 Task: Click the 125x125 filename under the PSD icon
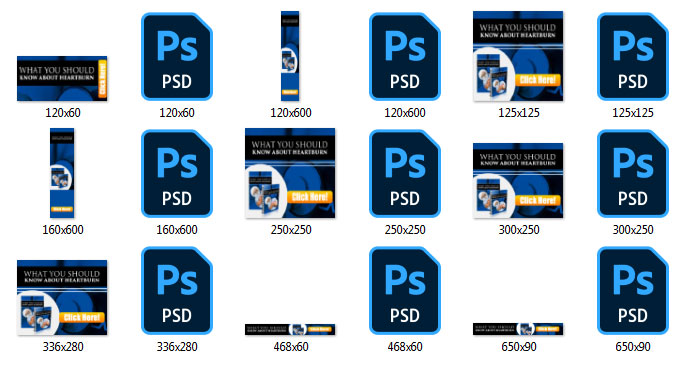click(633, 113)
